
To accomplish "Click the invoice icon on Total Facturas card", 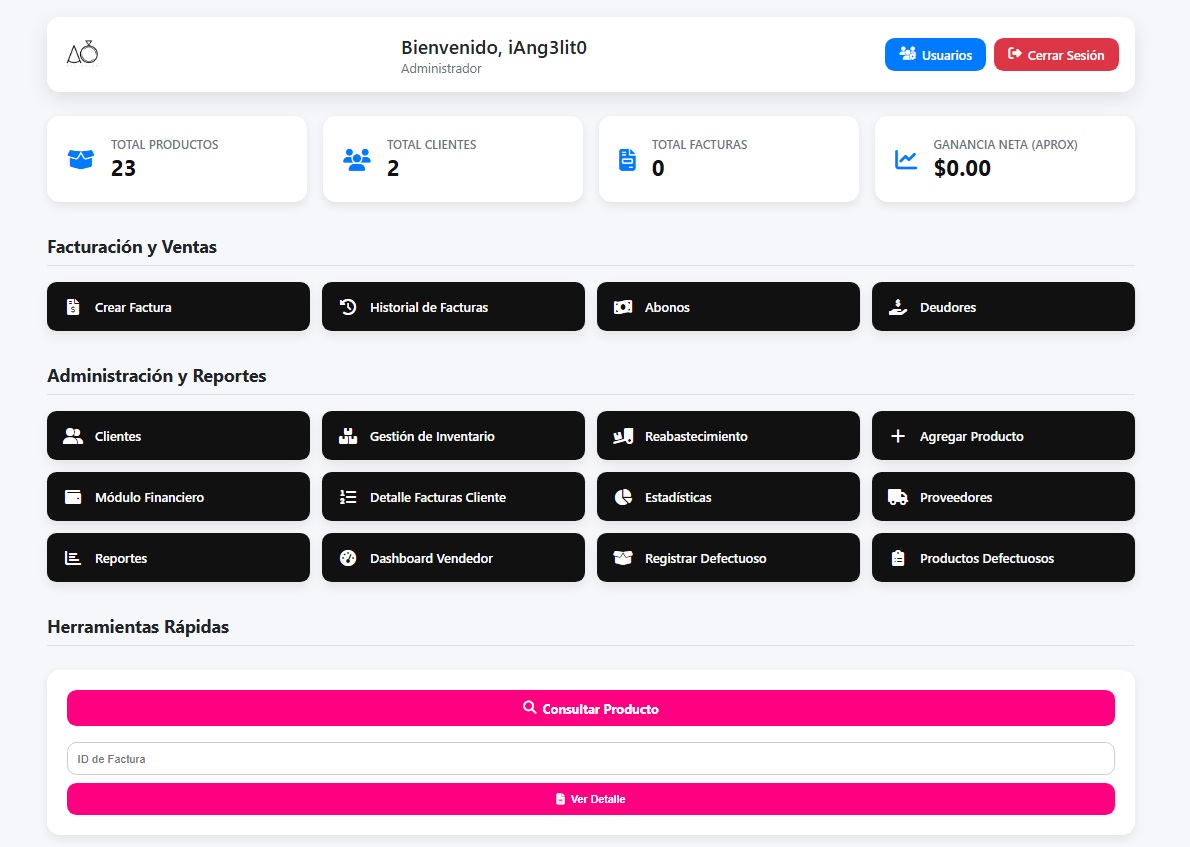I will pos(627,159).
